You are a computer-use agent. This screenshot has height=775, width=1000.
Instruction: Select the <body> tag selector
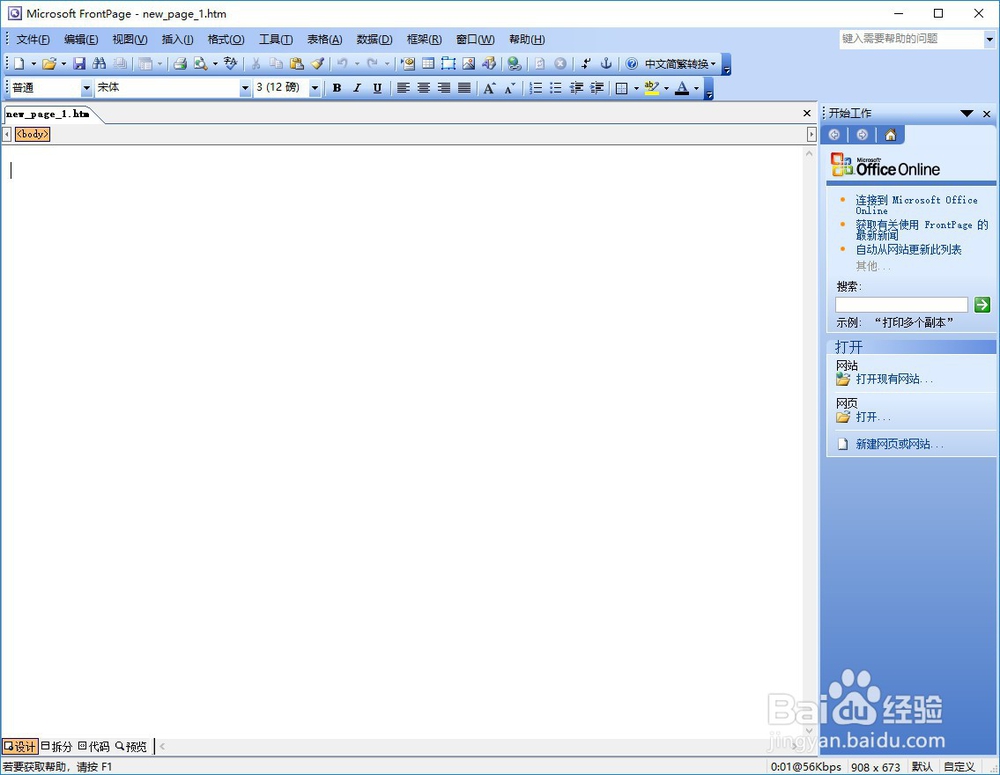pyautogui.click(x=33, y=134)
